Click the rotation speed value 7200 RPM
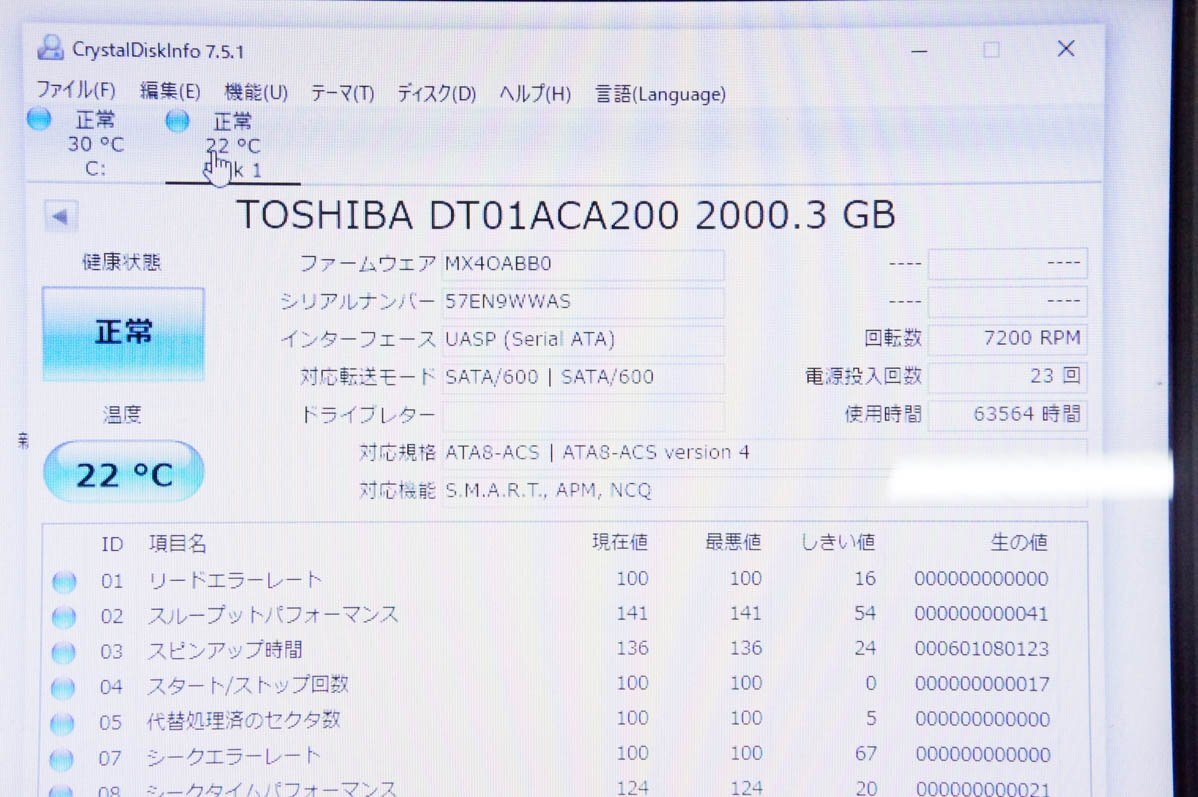Image resolution: width=1198 pixels, height=797 pixels. (x=1007, y=339)
